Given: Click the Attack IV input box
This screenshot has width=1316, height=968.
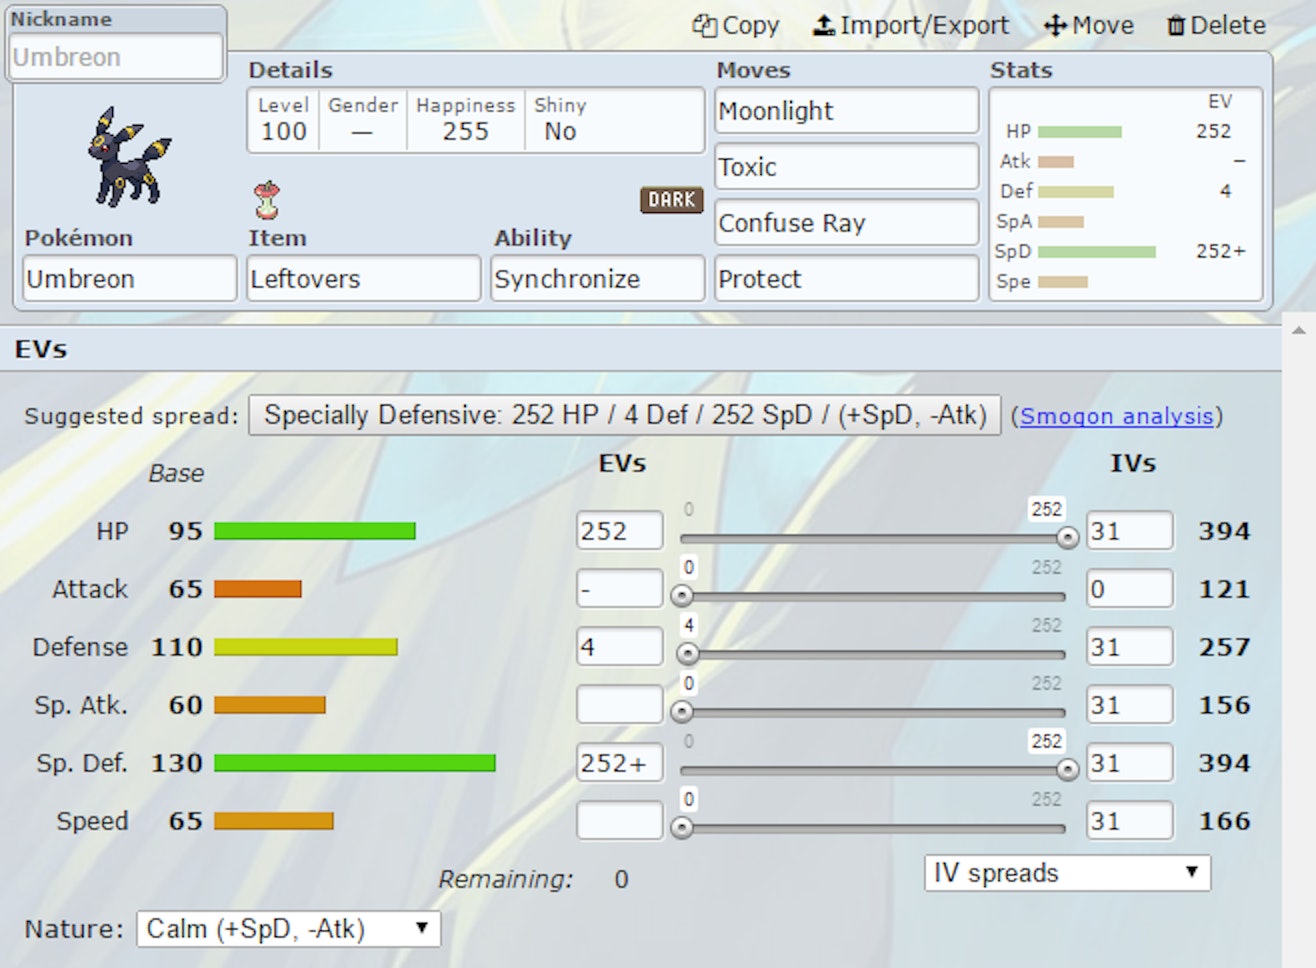Looking at the screenshot, I should [1129, 589].
